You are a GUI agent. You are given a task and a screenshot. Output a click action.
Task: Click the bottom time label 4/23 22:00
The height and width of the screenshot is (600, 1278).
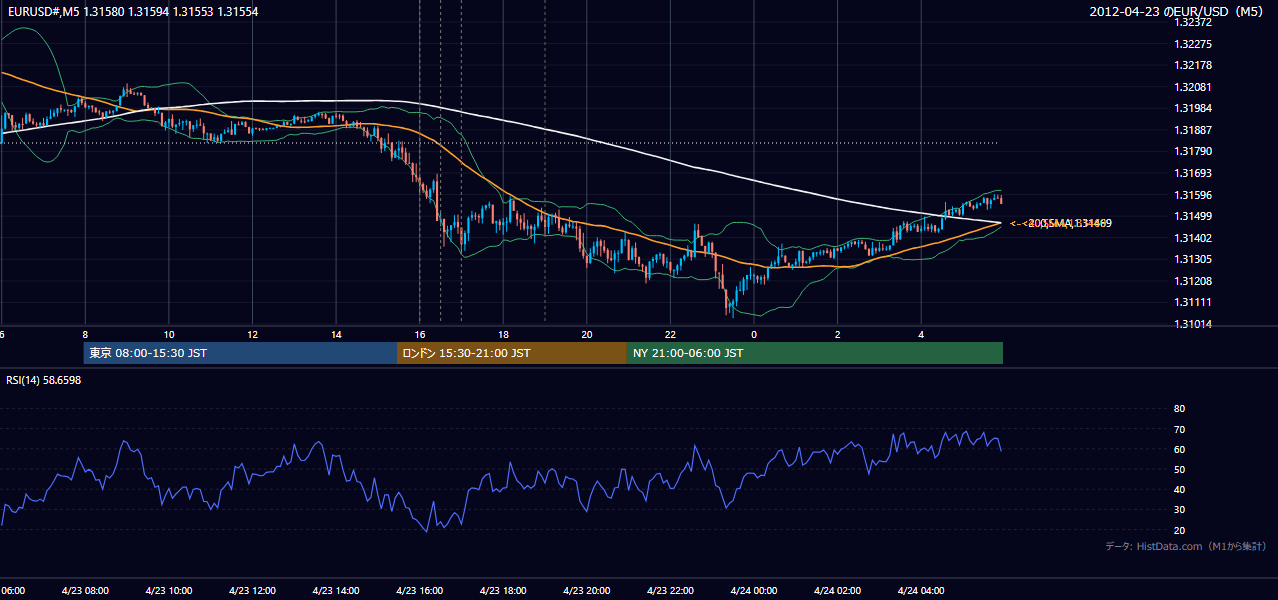(x=670, y=591)
